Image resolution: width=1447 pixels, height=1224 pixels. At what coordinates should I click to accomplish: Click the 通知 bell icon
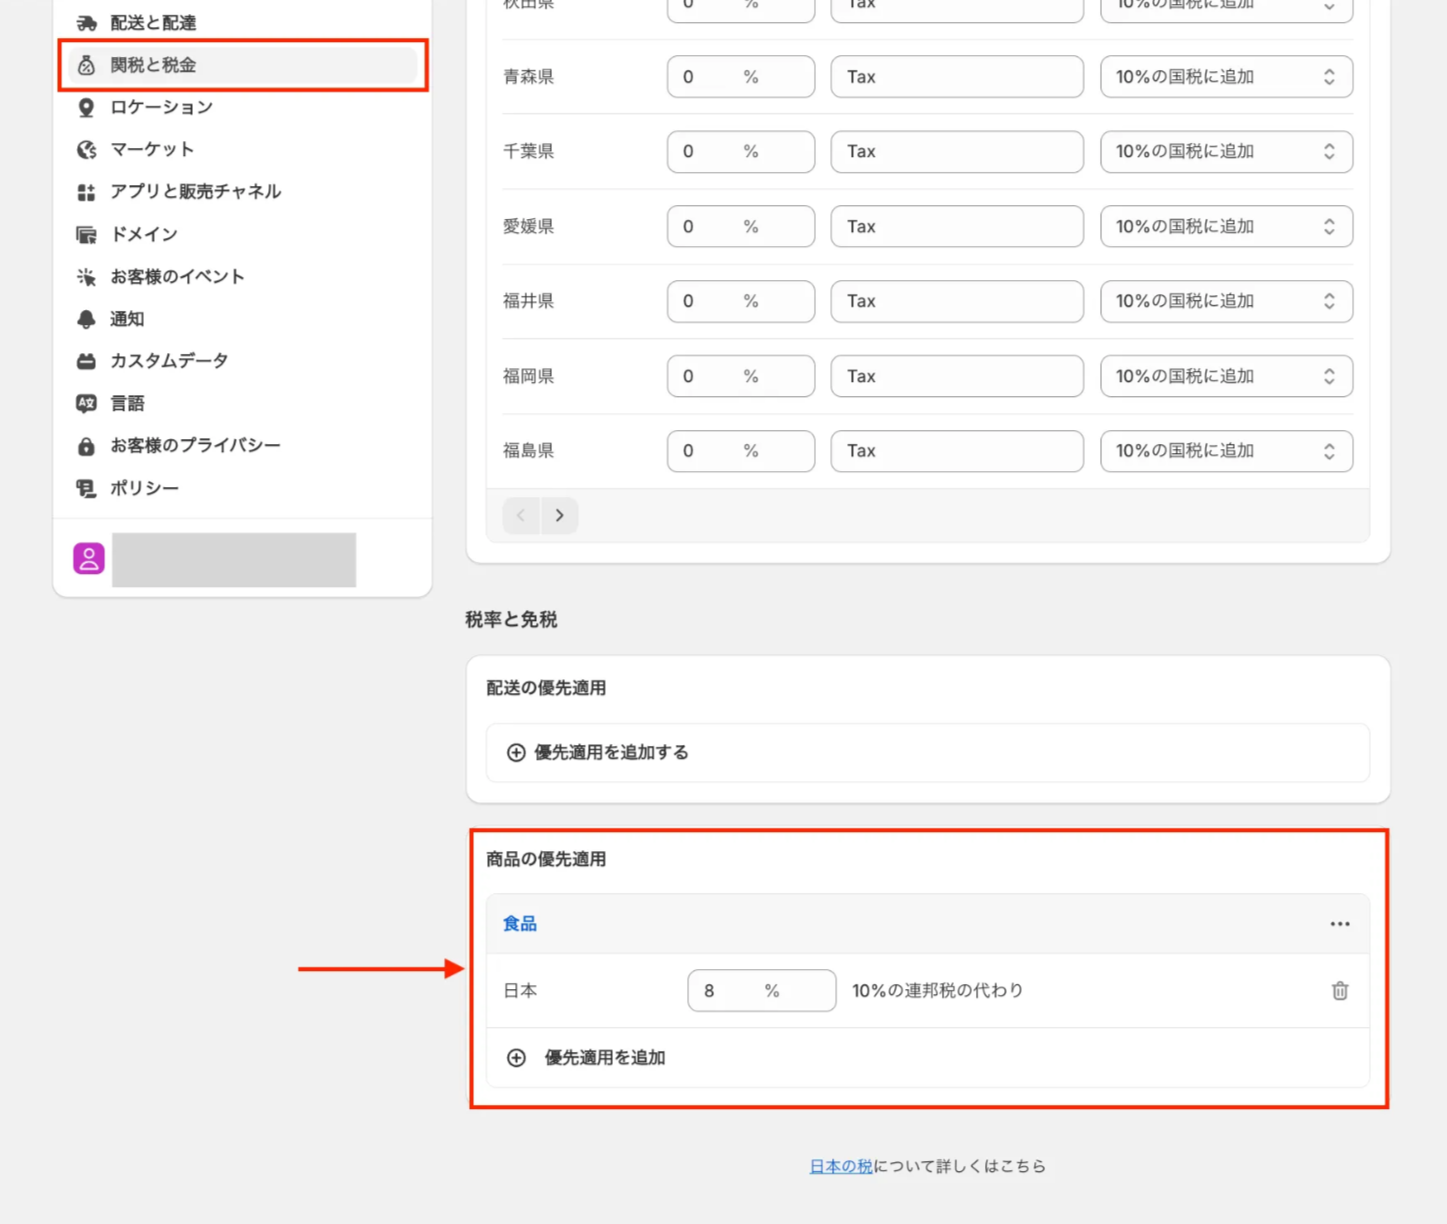87,319
